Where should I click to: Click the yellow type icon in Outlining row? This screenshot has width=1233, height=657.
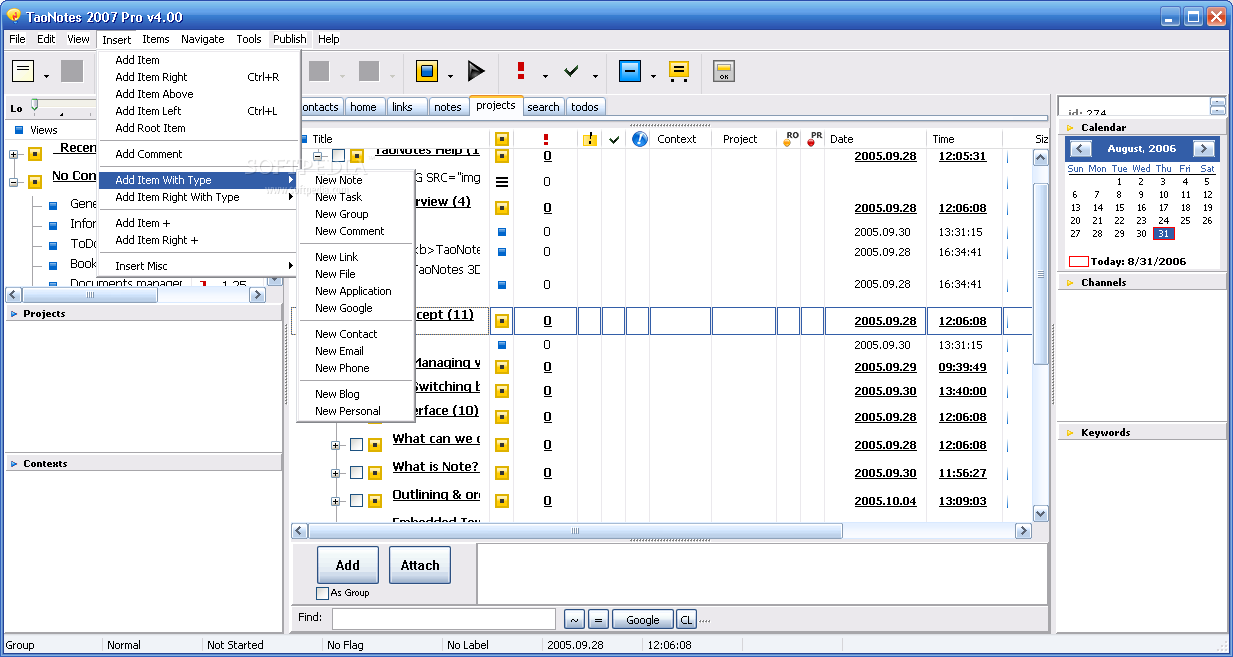point(502,501)
